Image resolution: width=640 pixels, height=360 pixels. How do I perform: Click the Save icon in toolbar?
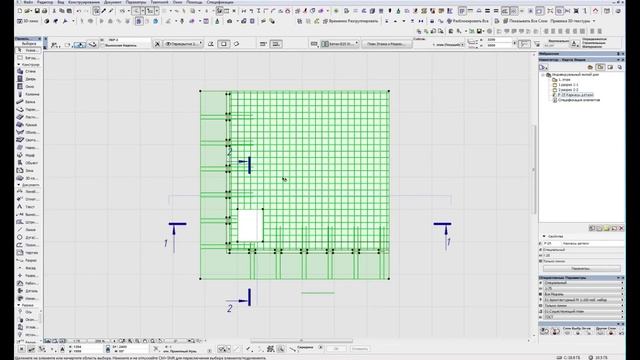click(37, 11)
